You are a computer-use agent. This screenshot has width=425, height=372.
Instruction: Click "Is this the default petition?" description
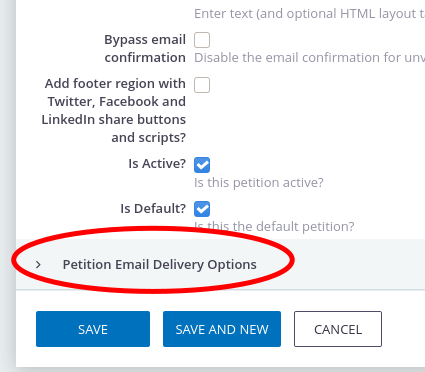click(x=274, y=227)
